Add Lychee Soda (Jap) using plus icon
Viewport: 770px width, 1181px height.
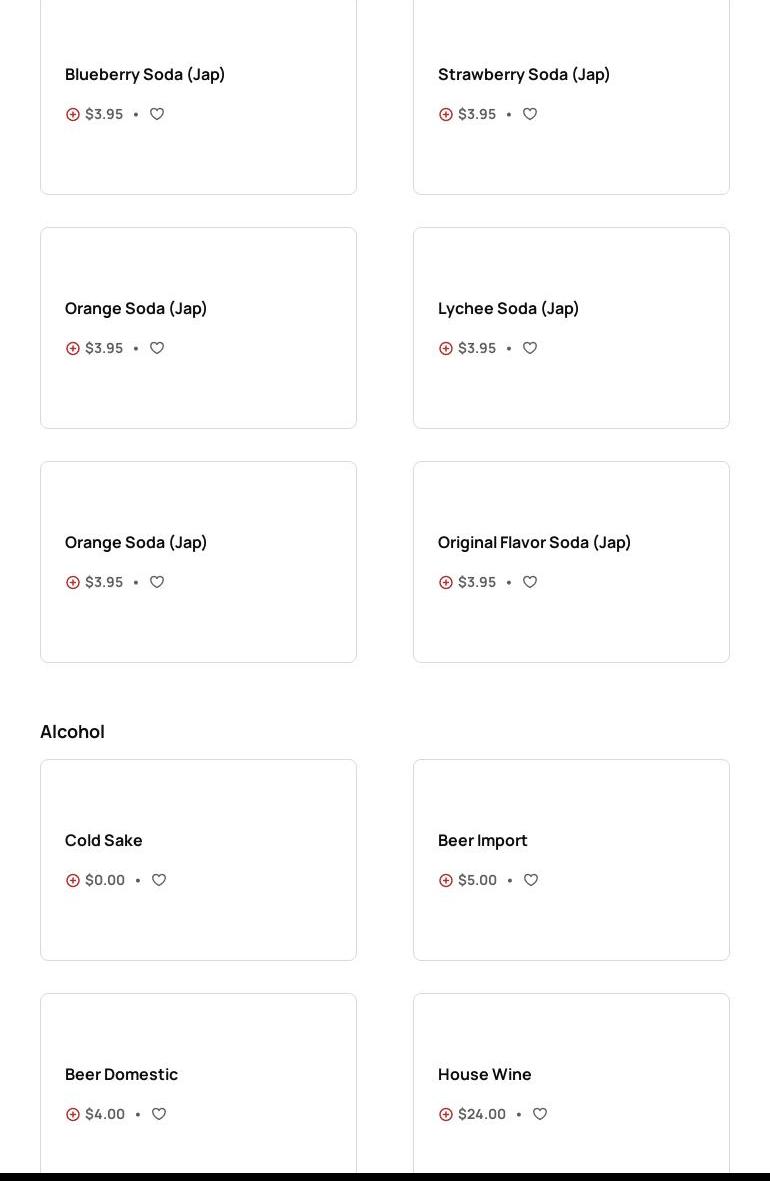[446, 348]
